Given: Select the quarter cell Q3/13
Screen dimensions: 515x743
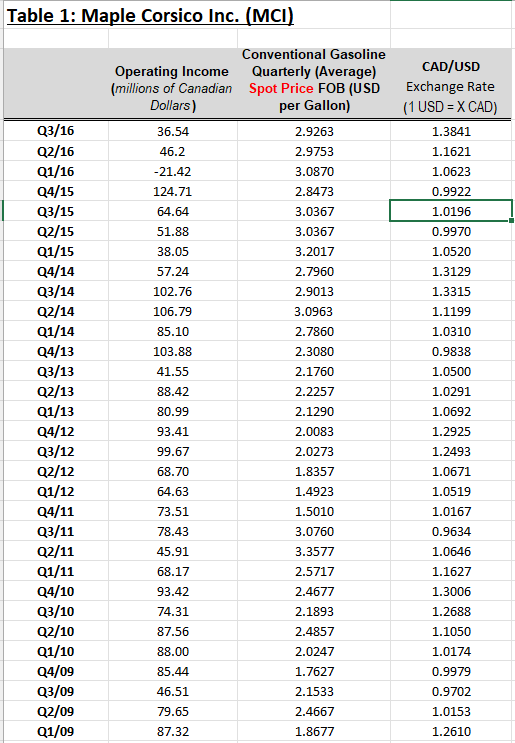Looking at the screenshot, I should (x=56, y=371).
